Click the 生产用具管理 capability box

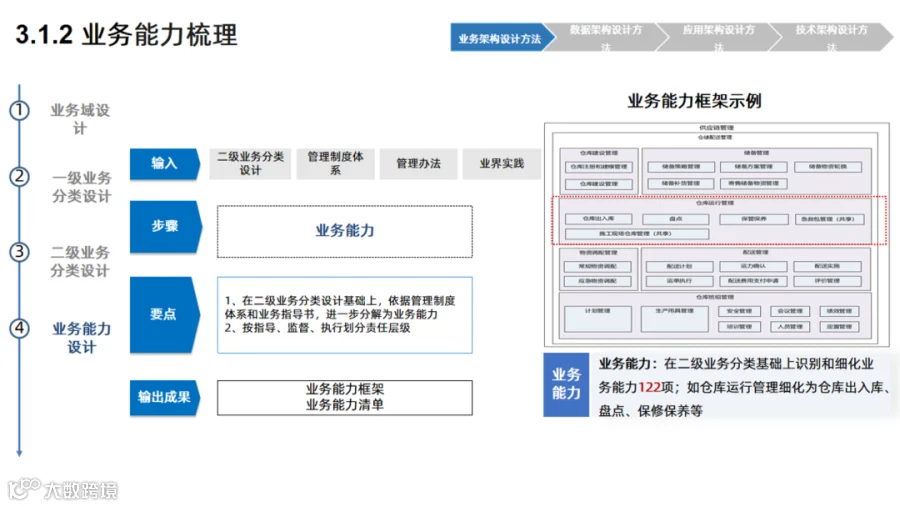click(x=674, y=319)
